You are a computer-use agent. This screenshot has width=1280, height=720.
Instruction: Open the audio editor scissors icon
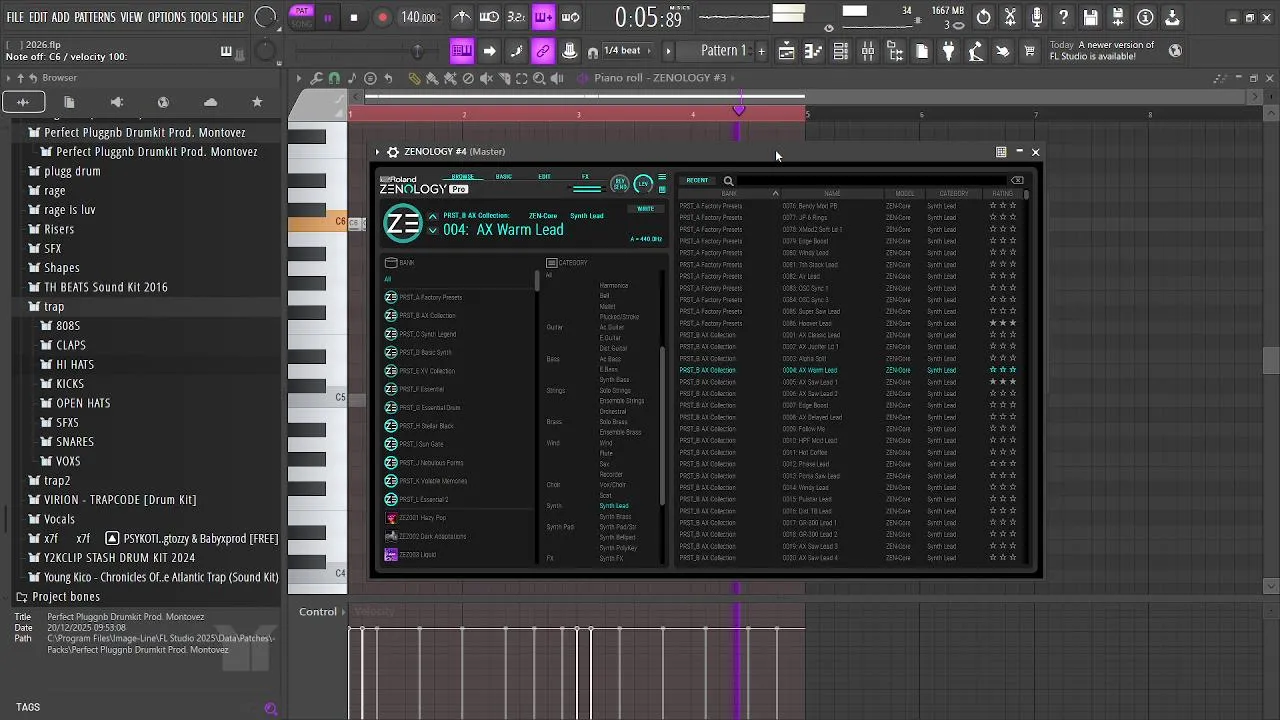[x=1010, y=17]
